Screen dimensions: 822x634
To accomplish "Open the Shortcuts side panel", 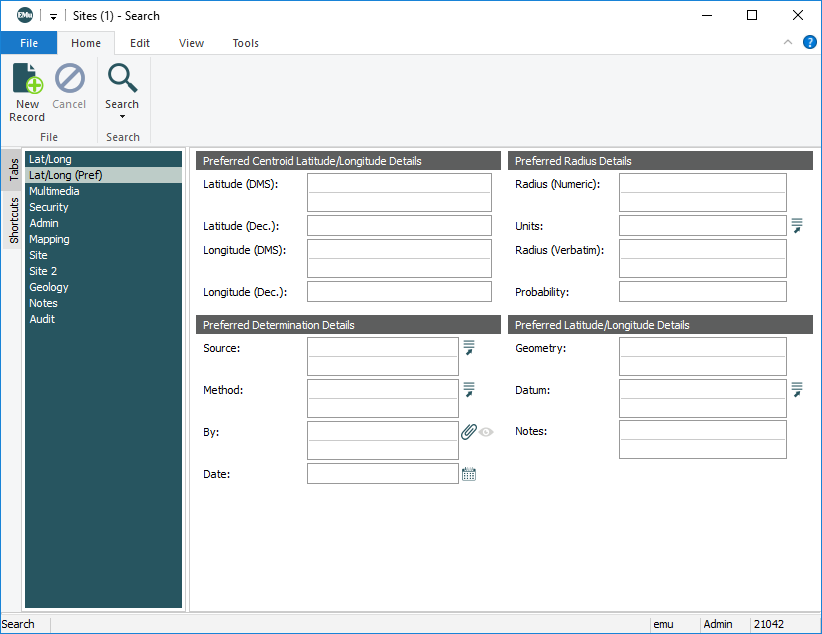I will click(x=14, y=220).
